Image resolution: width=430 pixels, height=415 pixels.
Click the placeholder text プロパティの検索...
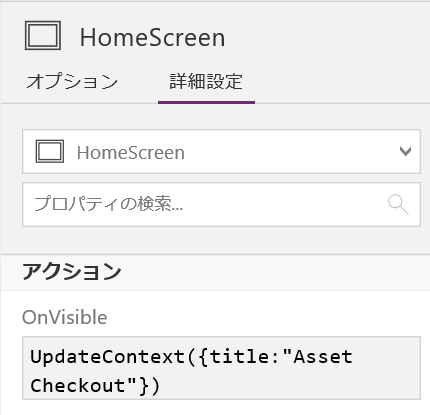109,204
